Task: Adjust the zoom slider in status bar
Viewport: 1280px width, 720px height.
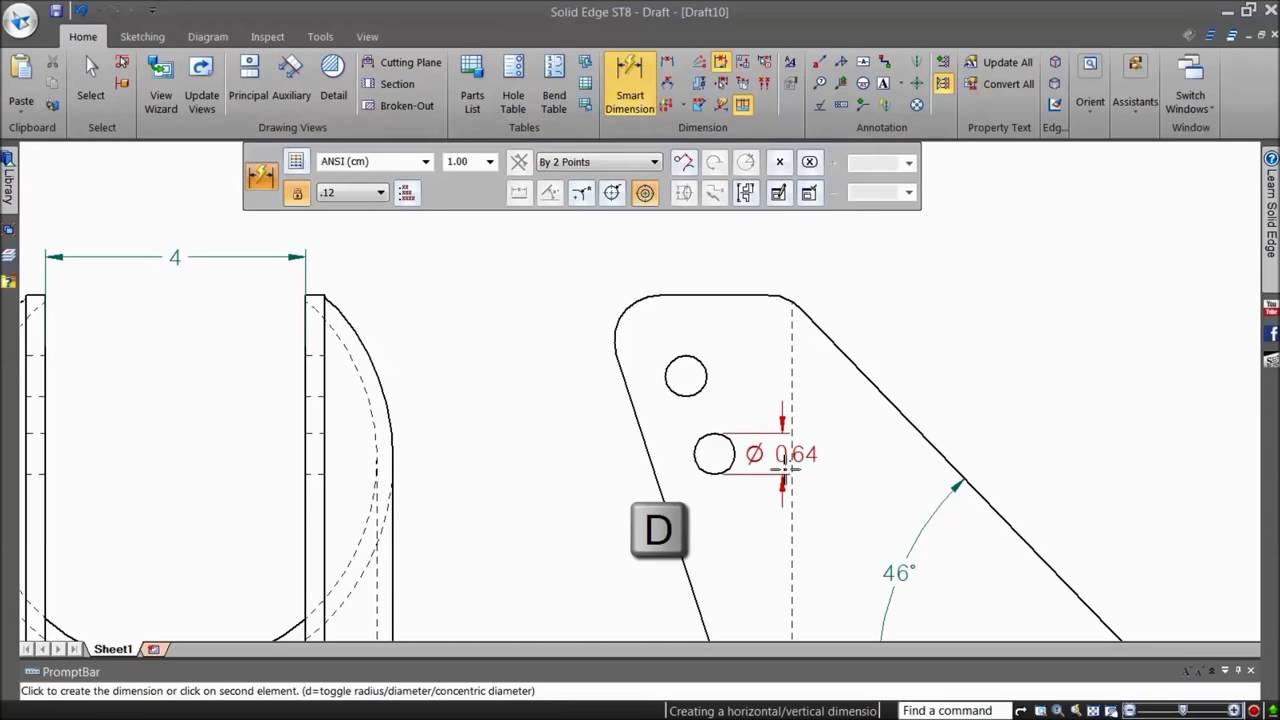Action: tap(1182, 710)
